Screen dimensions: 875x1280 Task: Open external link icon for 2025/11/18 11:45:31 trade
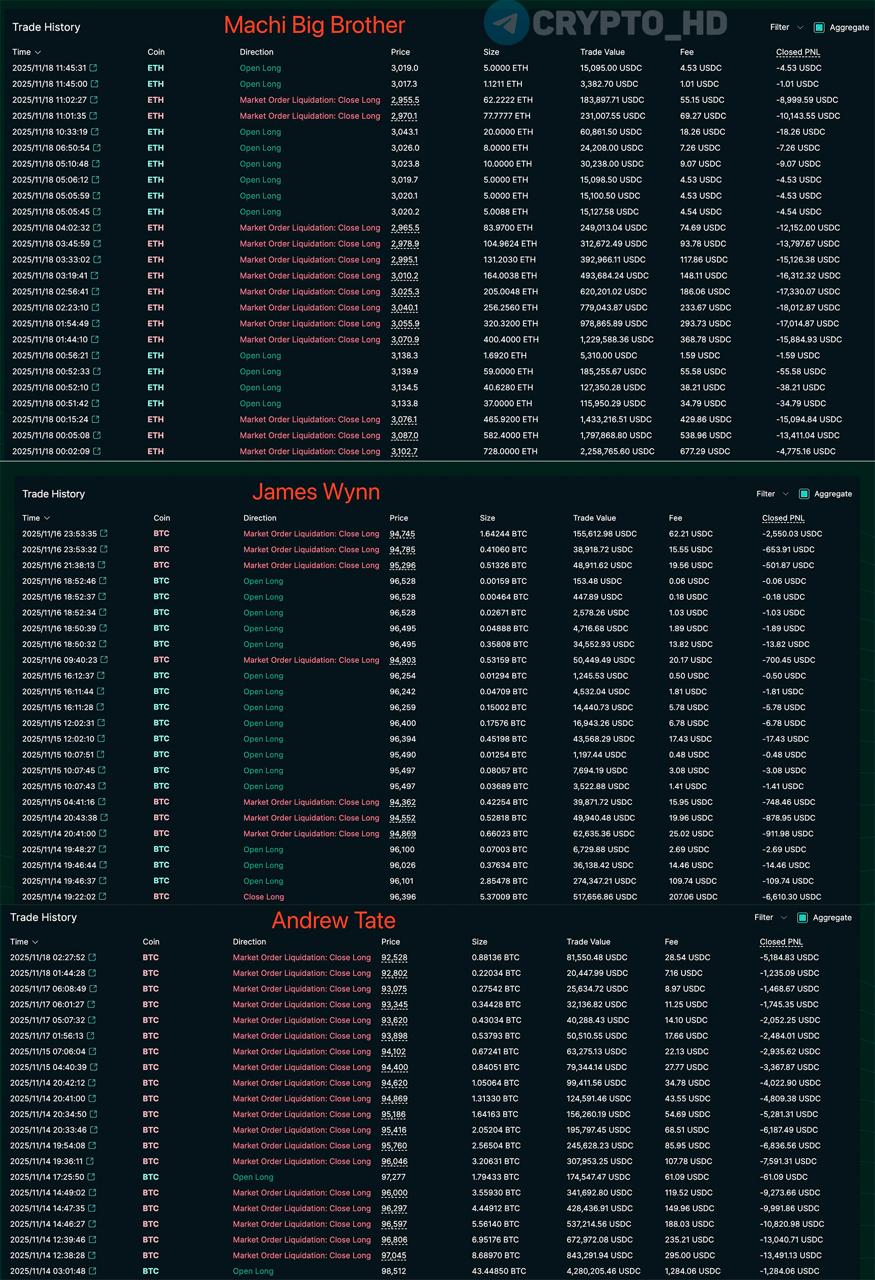click(x=96, y=68)
